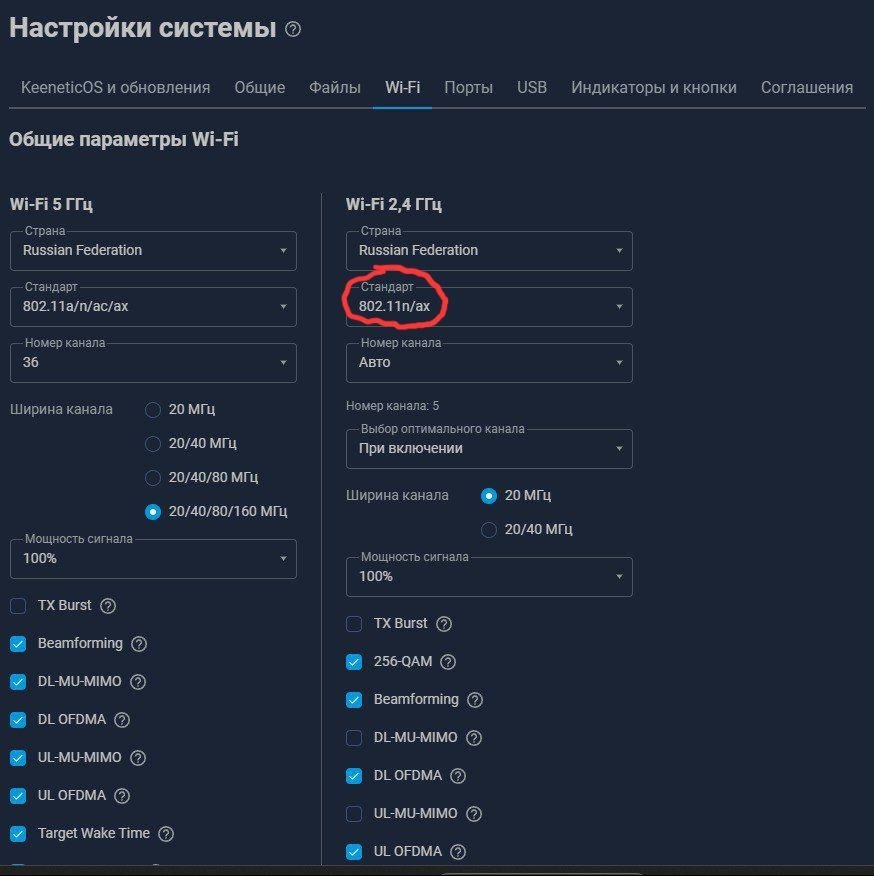Enable TX Burst checkbox for Wi-Fi 5 ГГц
This screenshot has width=874, height=876.
(x=18, y=606)
